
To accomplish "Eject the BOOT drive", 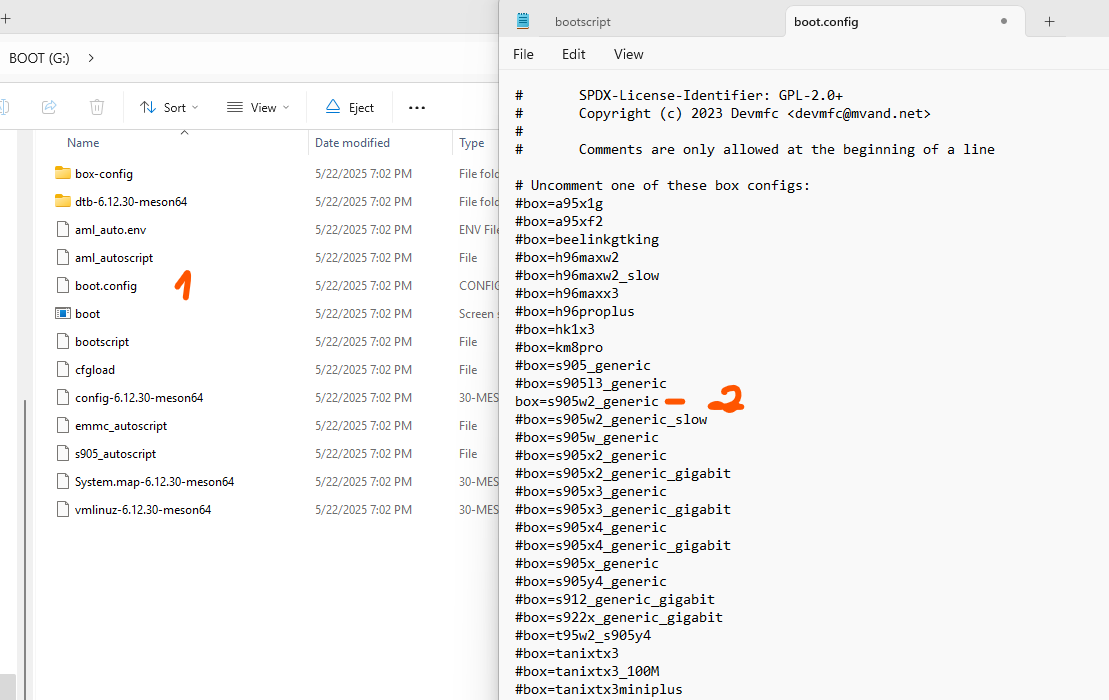I will pos(350,107).
